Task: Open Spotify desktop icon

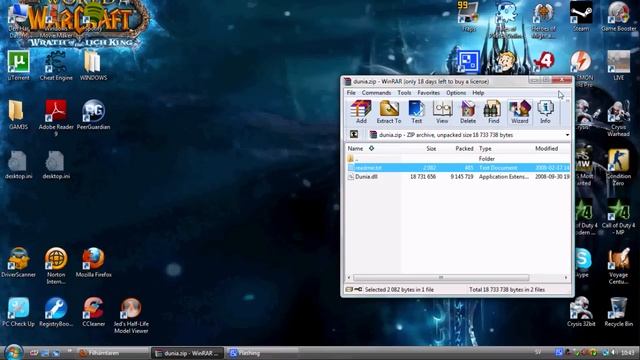Action: tap(93, 16)
